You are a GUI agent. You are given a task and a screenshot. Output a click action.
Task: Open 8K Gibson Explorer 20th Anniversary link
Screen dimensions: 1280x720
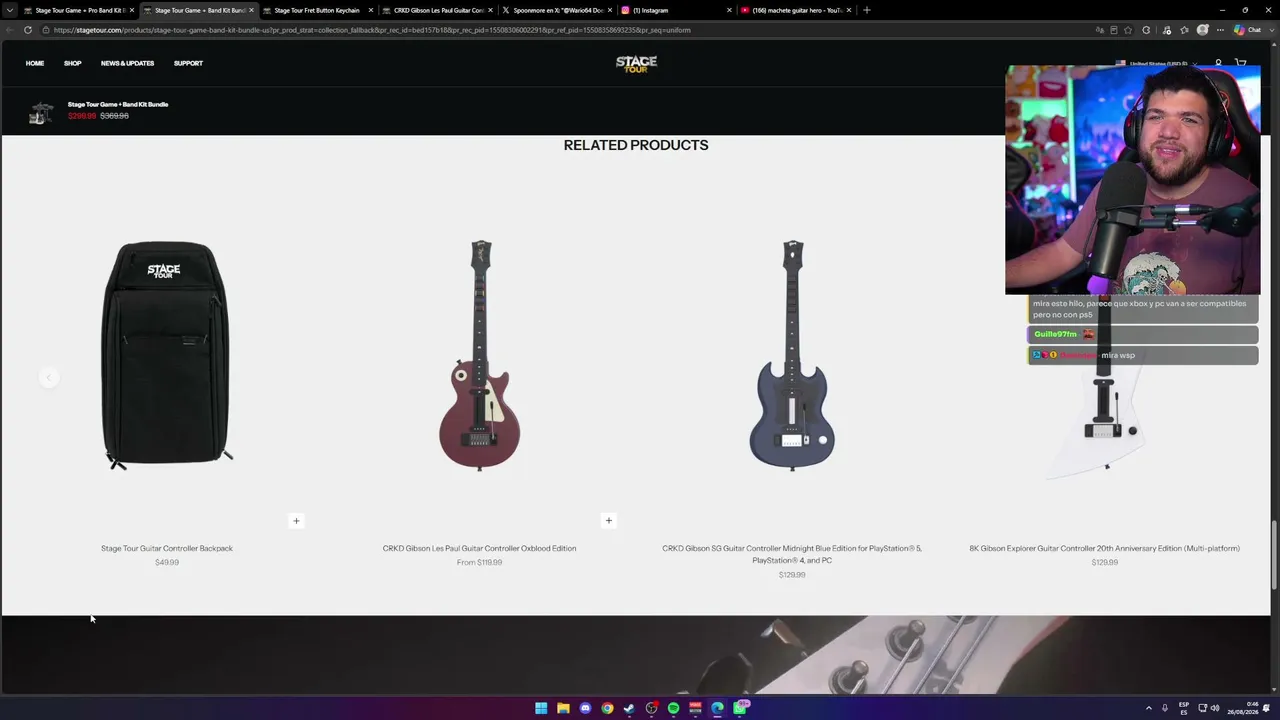click(x=1104, y=548)
